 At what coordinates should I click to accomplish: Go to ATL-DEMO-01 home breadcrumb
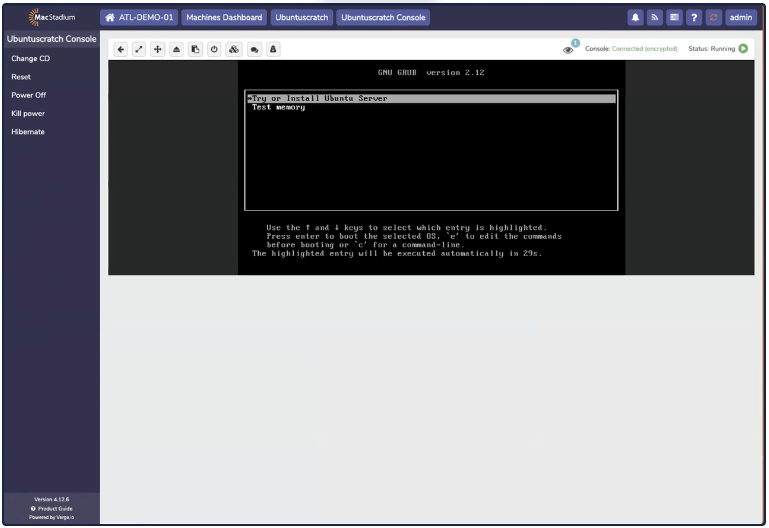140,17
